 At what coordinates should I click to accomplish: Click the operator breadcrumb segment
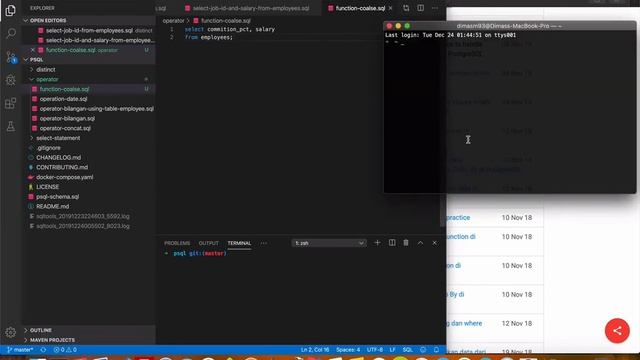click(x=173, y=20)
